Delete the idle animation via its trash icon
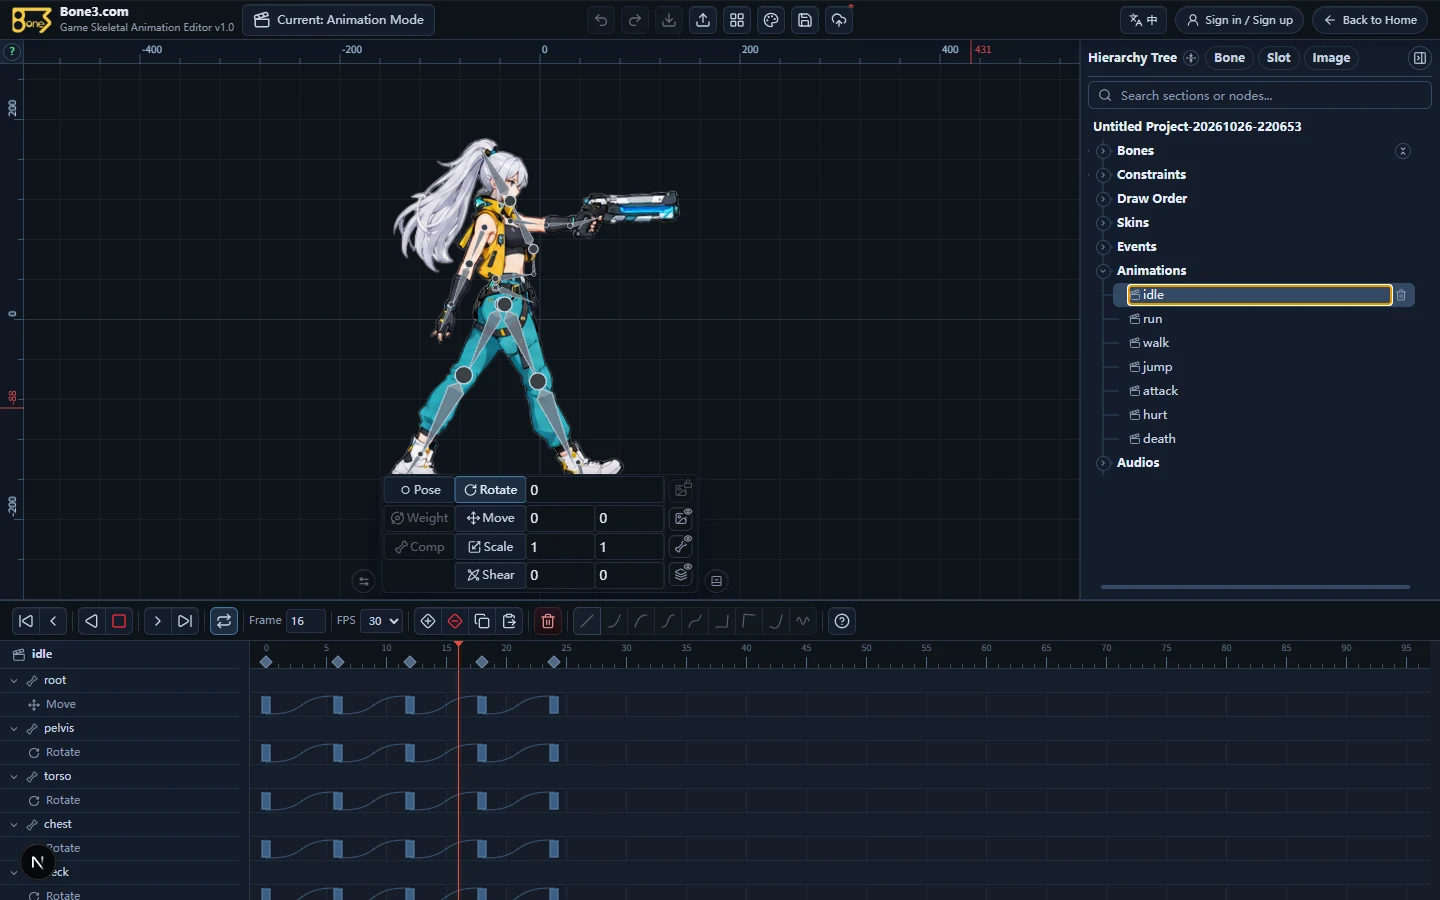Image resolution: width=1440 pixels, height=900 pixels. click(x=1401, y=295)
